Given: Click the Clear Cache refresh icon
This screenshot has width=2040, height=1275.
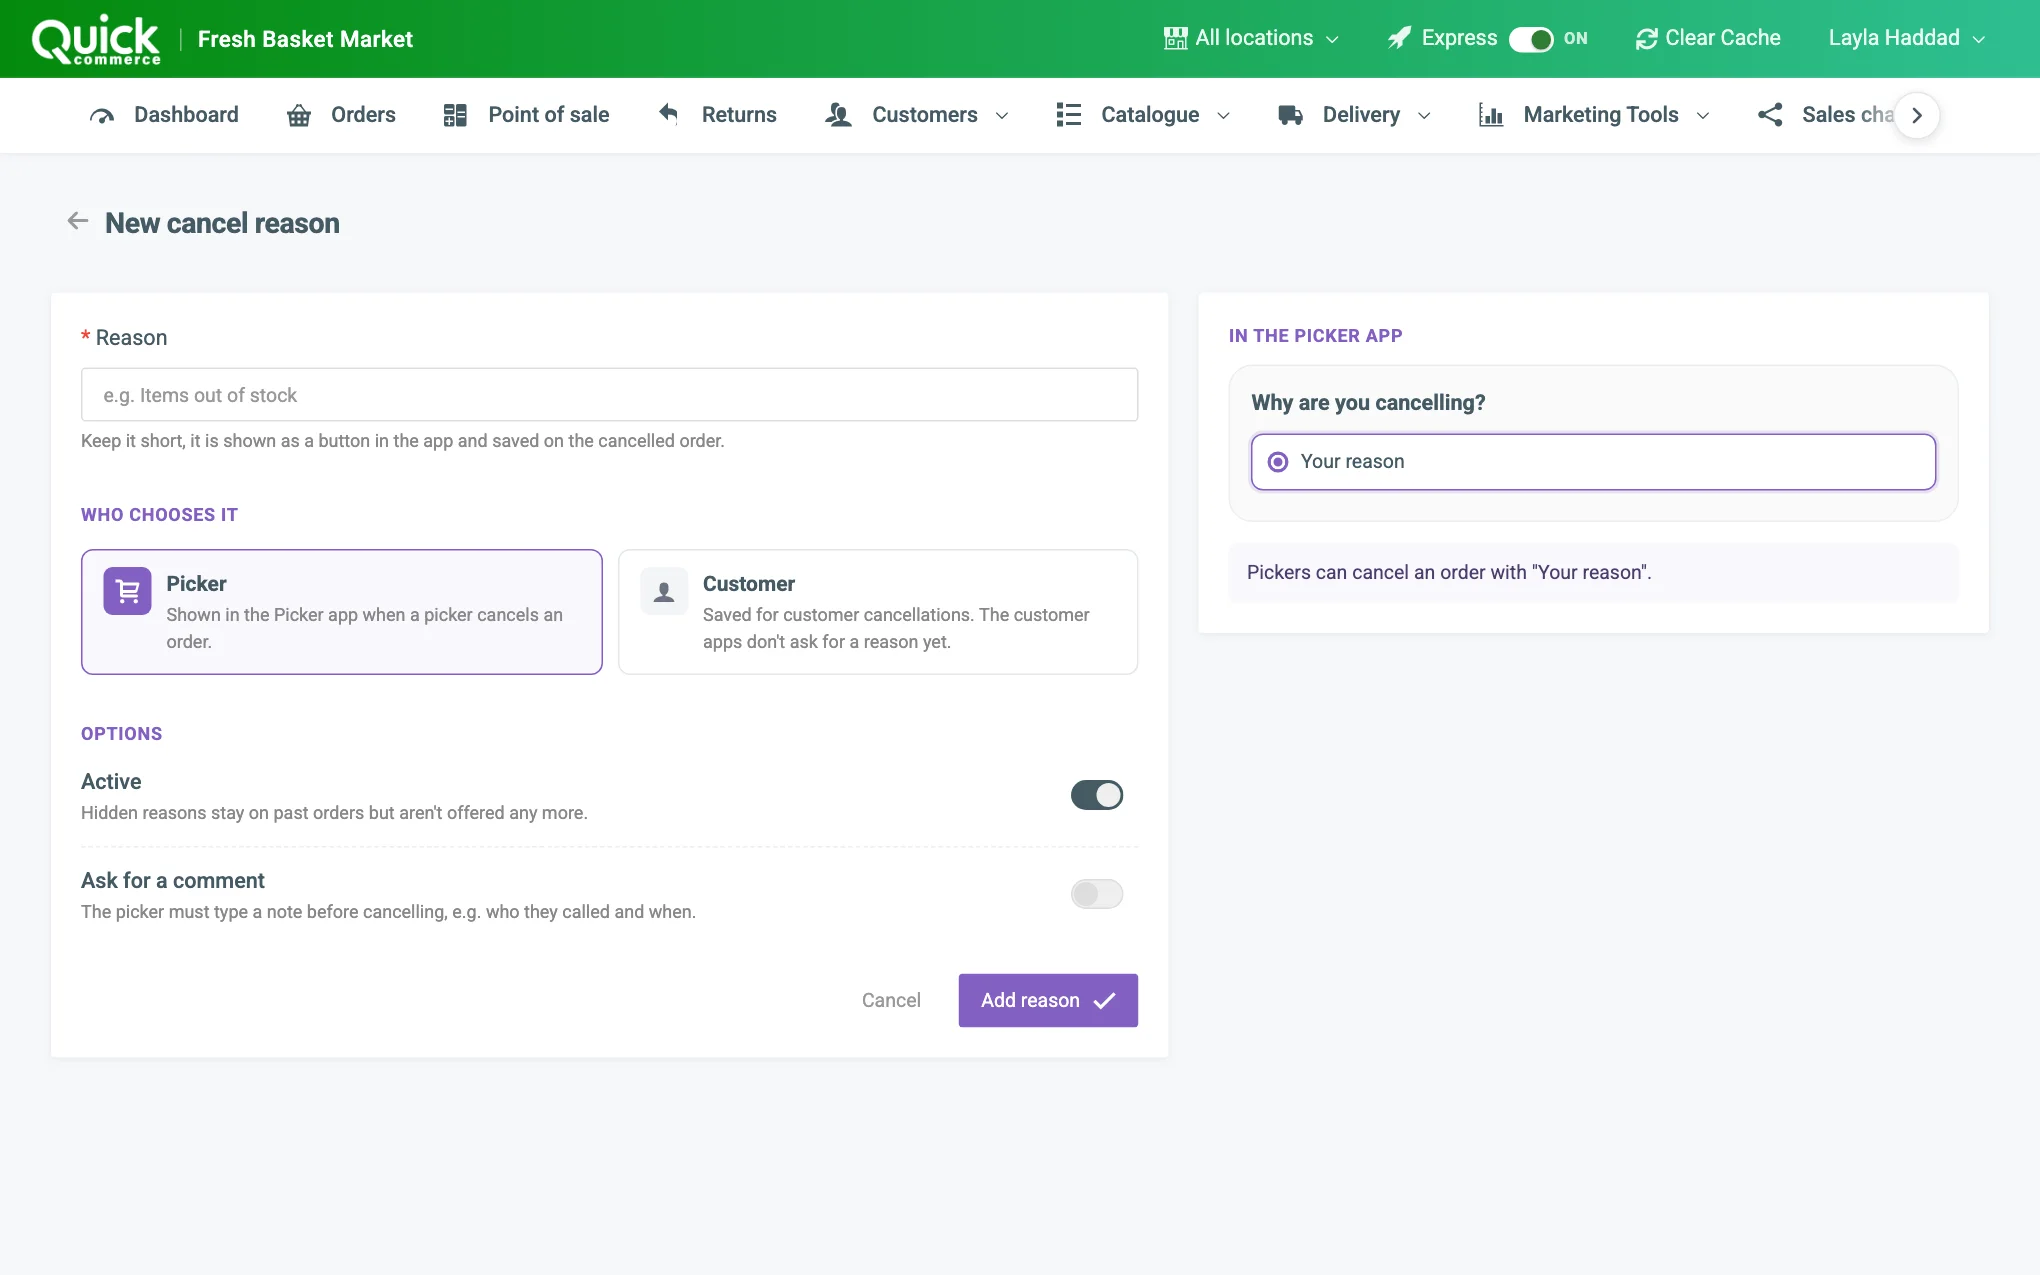Looking at the screenshot, I should pyautogui.click(x=1646, y=39).
